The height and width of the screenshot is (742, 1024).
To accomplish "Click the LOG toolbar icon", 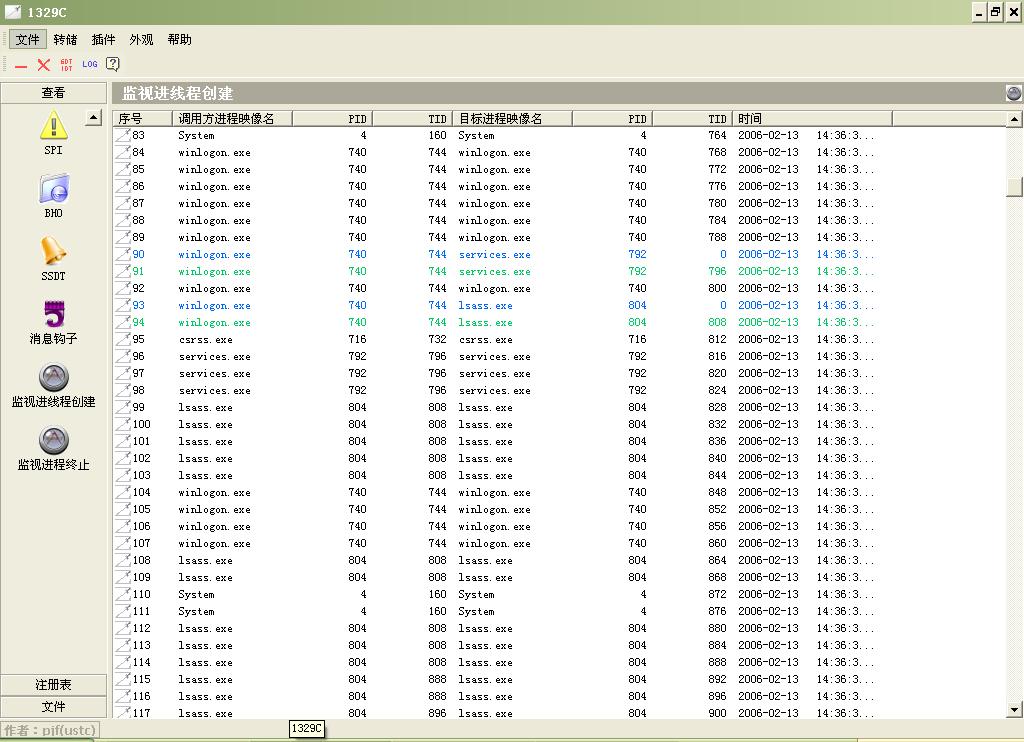I will [90, 64].
